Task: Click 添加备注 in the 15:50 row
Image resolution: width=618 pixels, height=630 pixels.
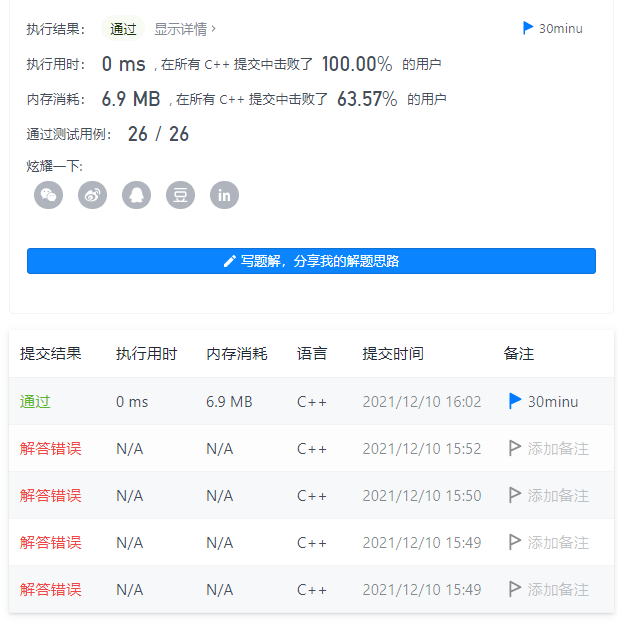Action: point(558,495)
